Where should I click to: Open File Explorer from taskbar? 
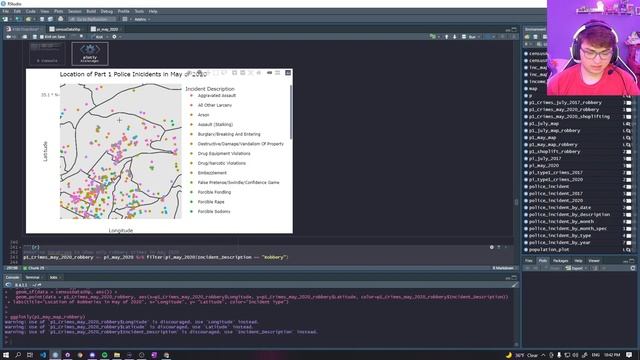point(117,355)
